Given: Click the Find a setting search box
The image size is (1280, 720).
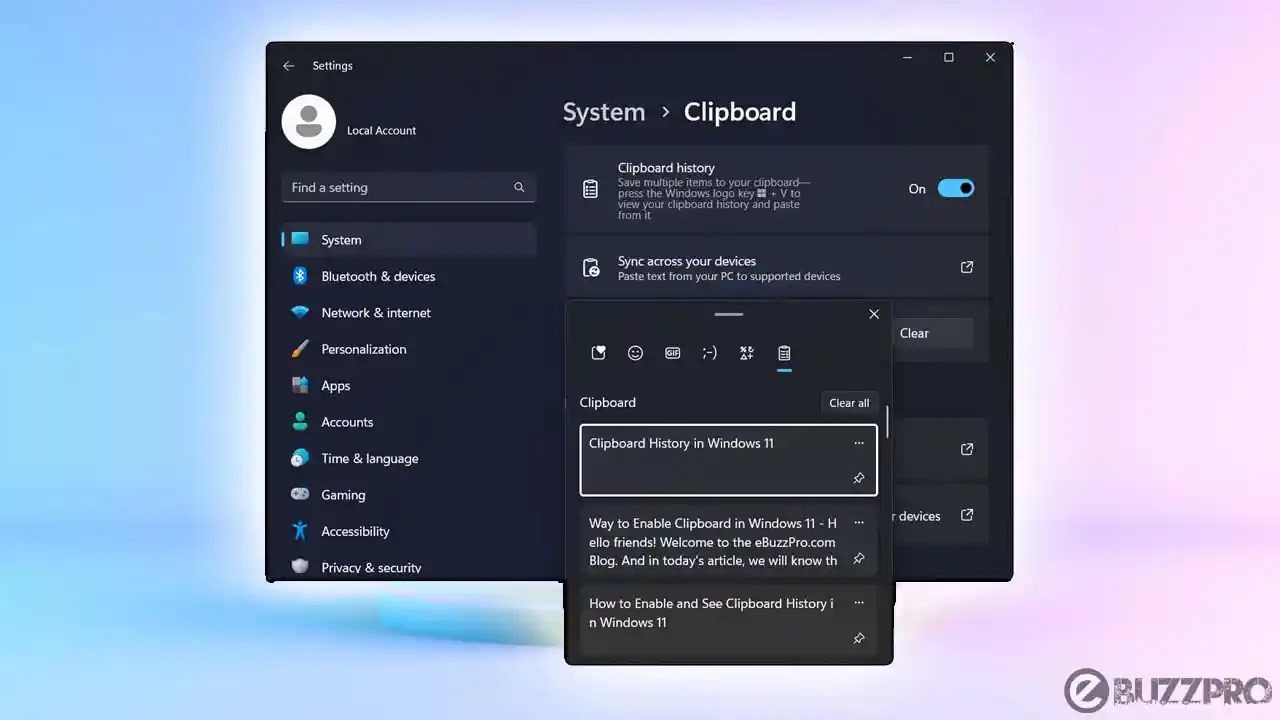Looking at the screenshot, I should pos(409,187).
